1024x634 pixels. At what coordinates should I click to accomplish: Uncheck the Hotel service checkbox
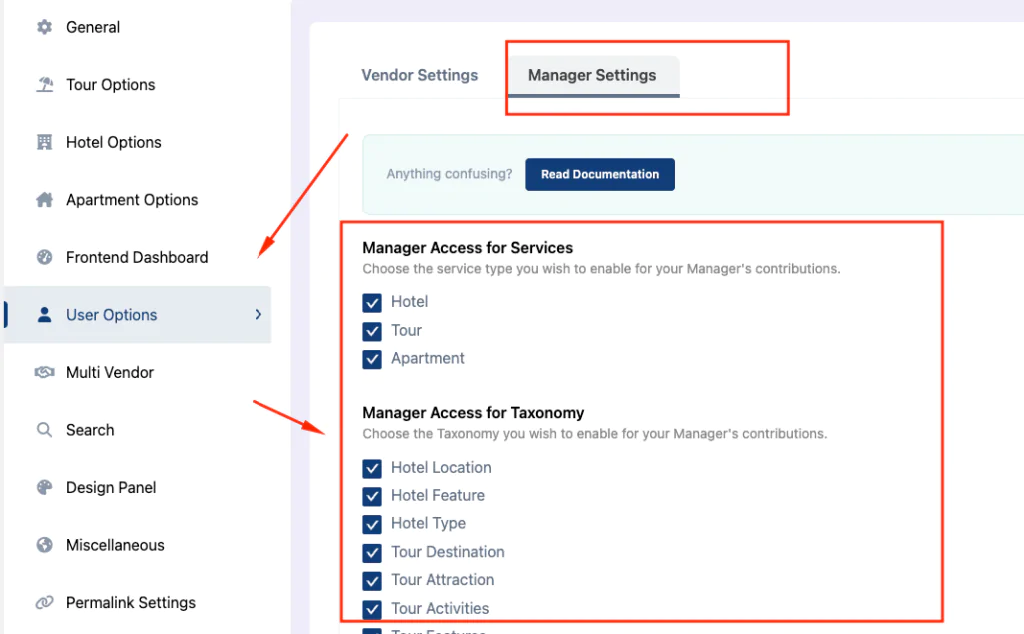tap(372, 302)
